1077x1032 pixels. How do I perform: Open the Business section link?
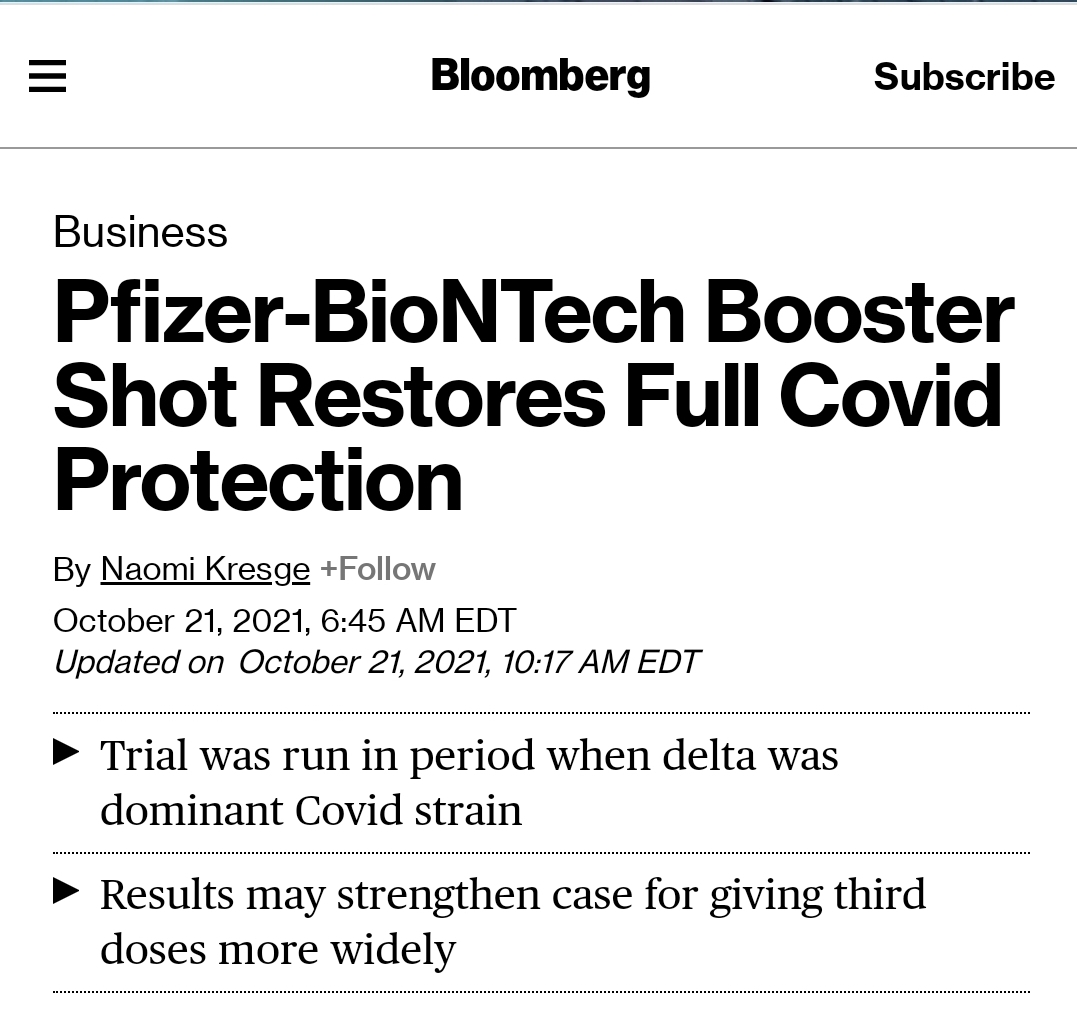[x=140, y=232]
